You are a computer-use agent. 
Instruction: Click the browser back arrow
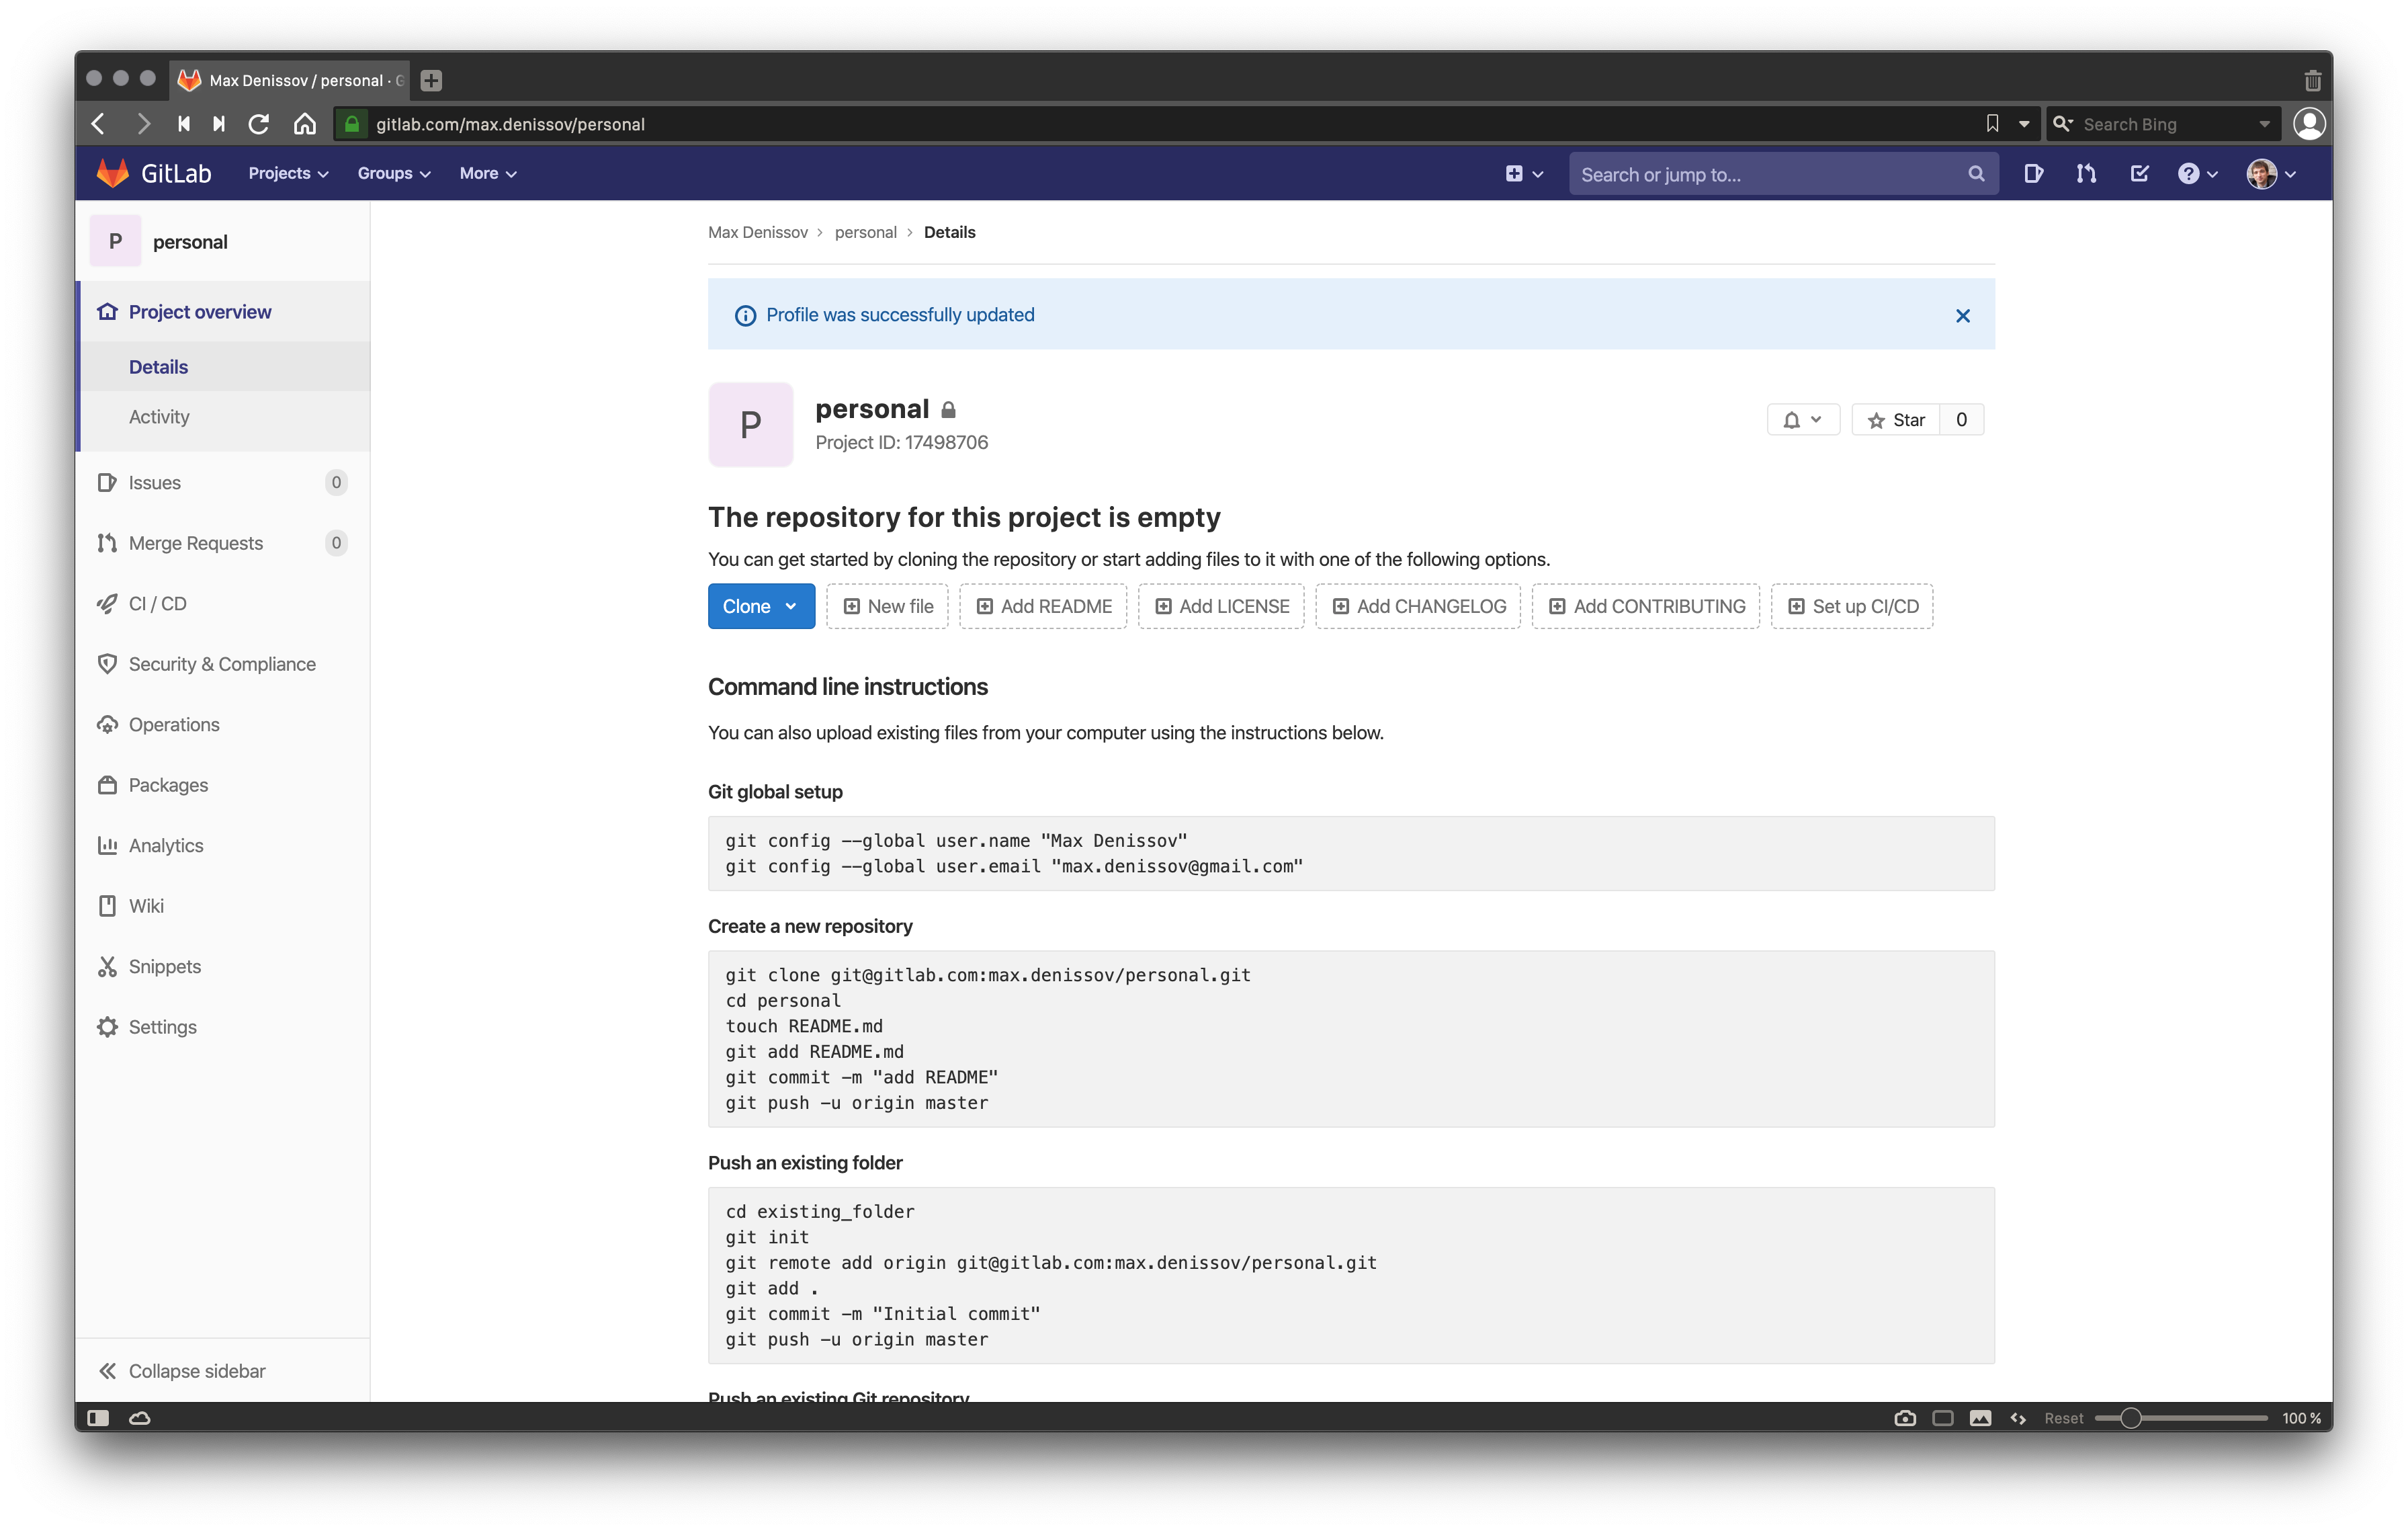coord(98,124)
